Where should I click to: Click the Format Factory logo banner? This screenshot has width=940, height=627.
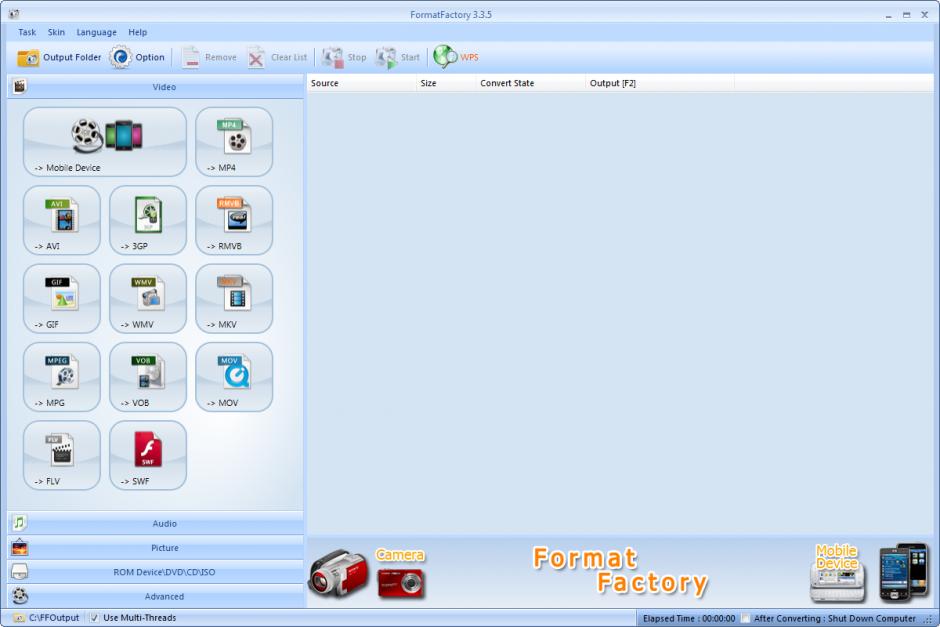point(620,571)
